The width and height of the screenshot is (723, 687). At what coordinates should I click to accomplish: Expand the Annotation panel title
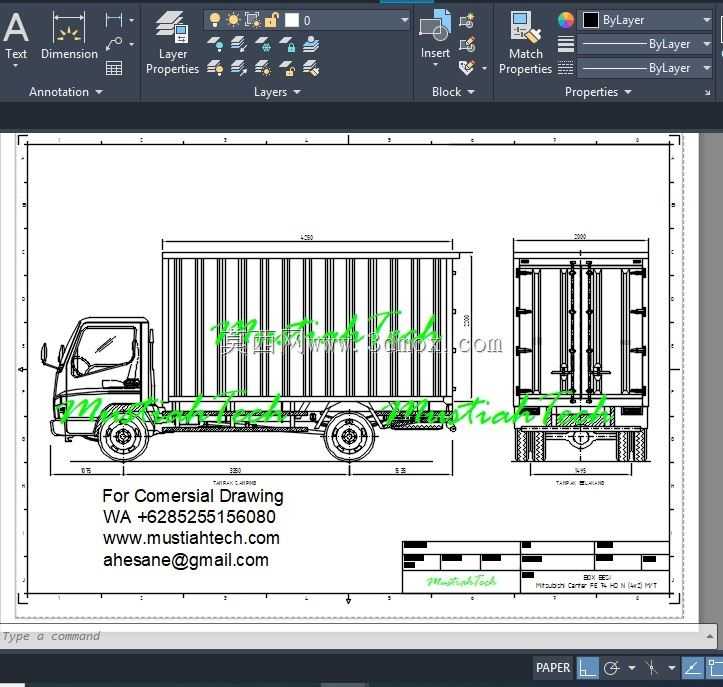coord(66,92)
